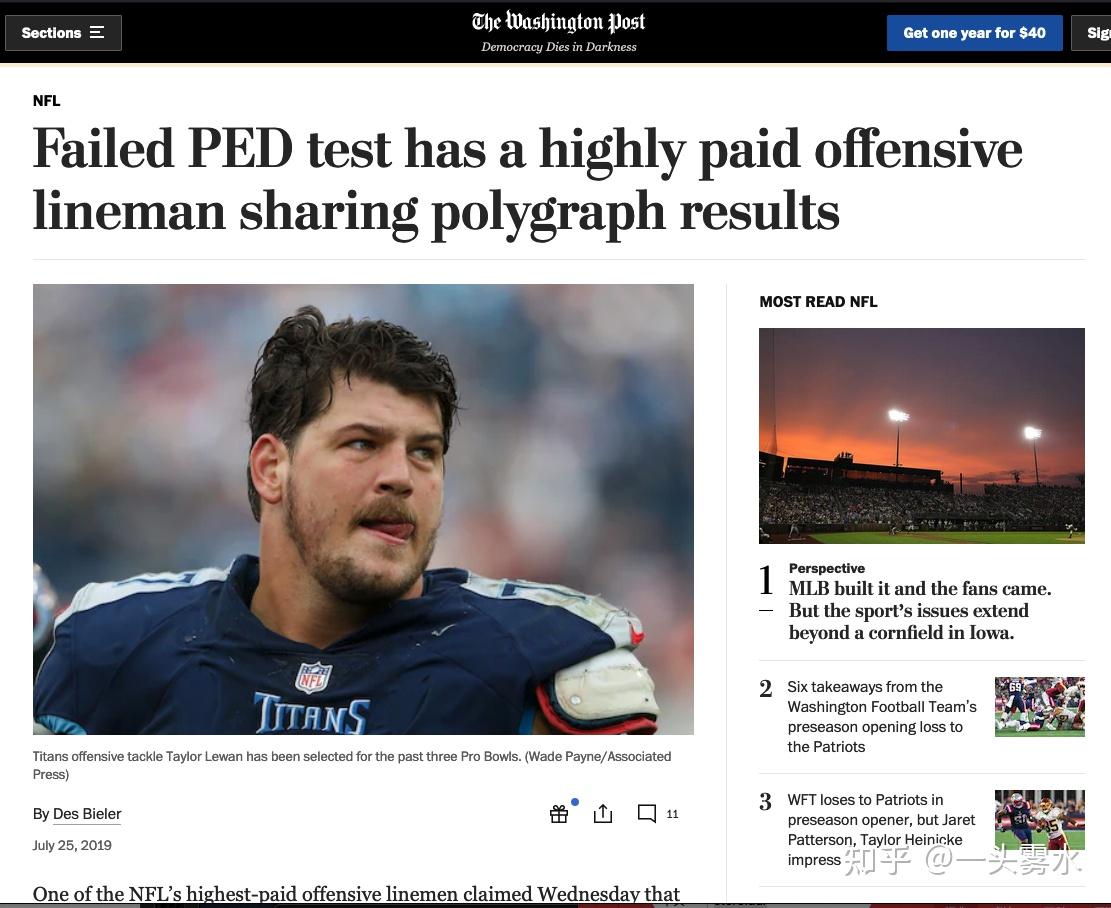Click the Washington Post logo
The width and height of the screenshot is (1111, 908).
click(558, 23)
